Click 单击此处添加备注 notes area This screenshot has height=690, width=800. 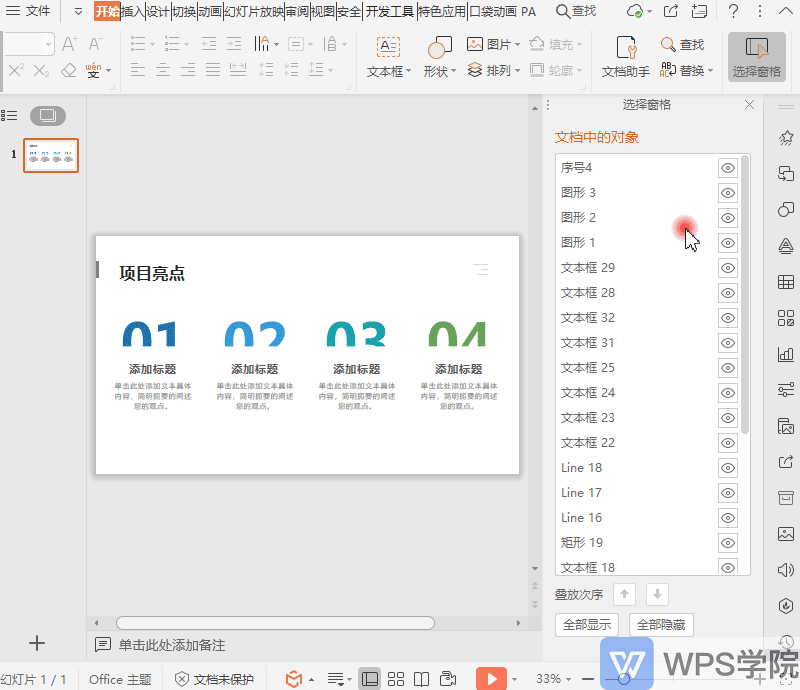[x=172, y=645]
